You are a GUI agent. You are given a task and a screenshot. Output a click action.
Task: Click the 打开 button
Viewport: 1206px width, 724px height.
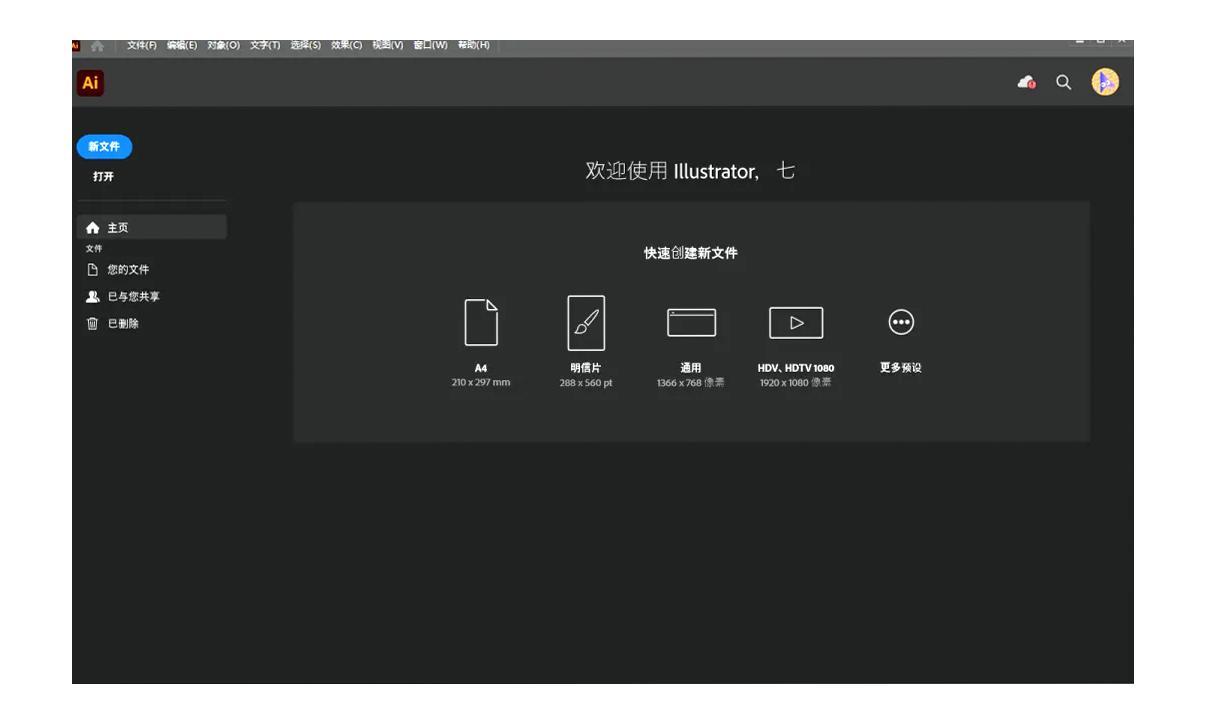pos(103,177)
